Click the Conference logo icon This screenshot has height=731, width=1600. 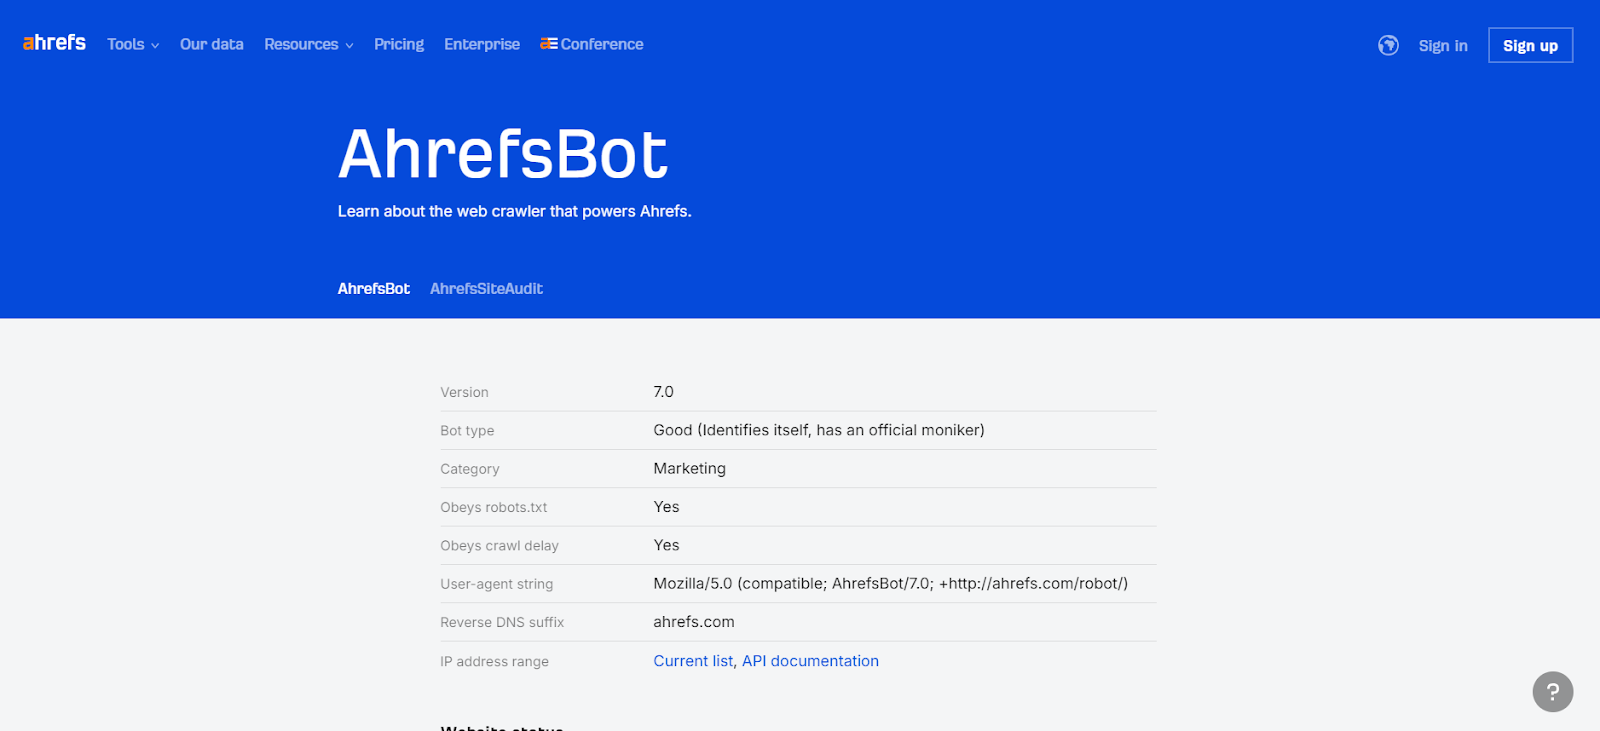click(549, 44)
